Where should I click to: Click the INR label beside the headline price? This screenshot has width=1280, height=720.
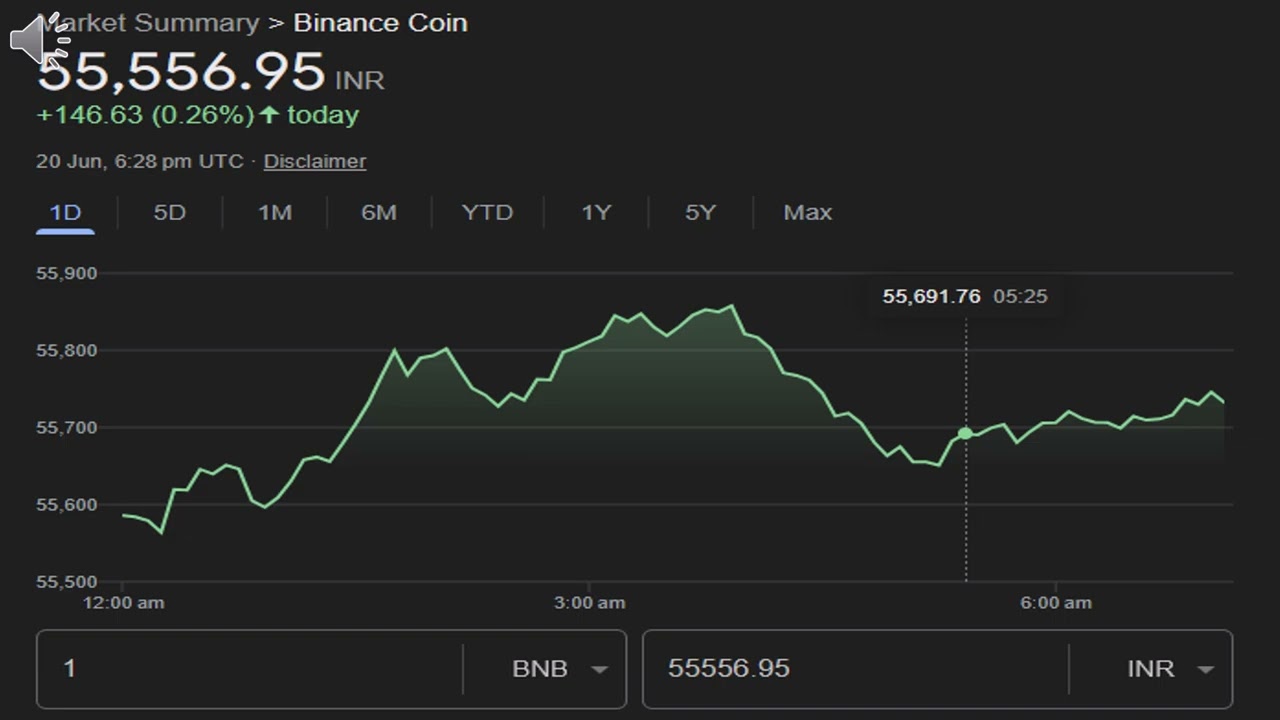[x=359, y=80]
